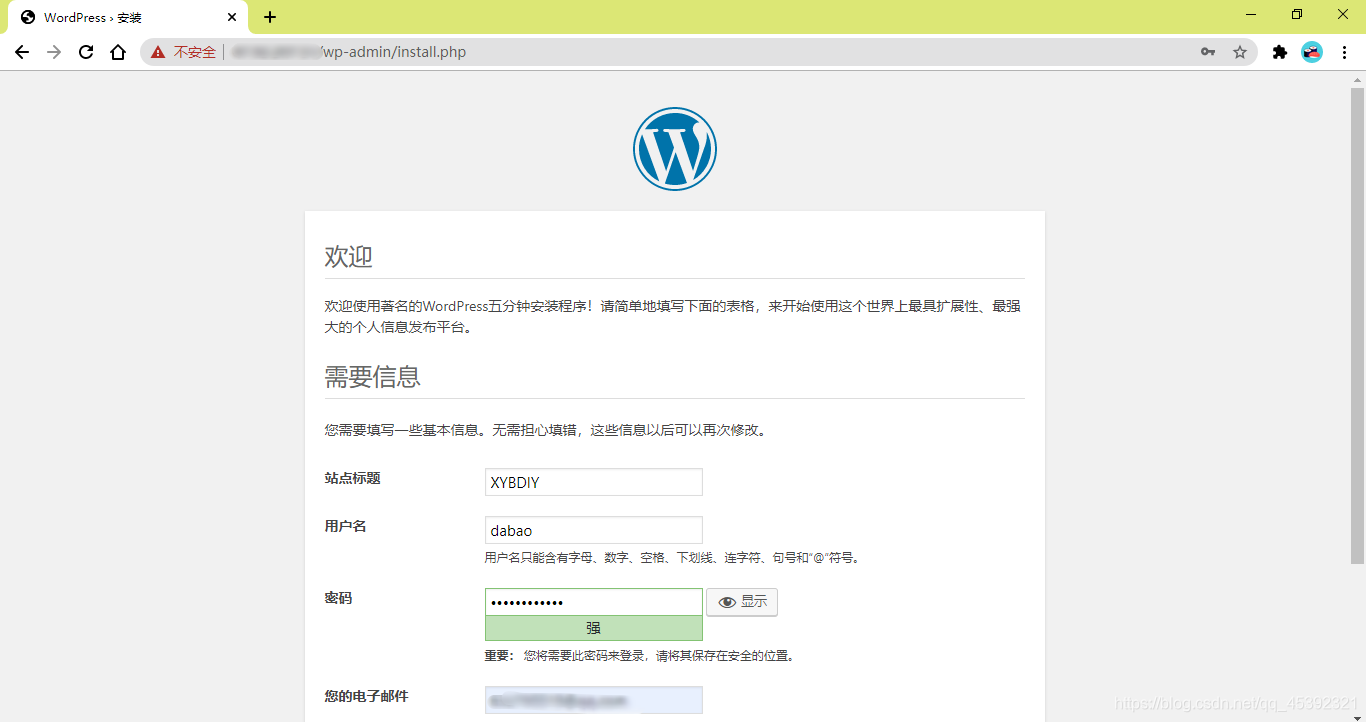This screenshot has width=1366, height=722.
Task: Focus the 用户名 field containing dabao
Action: [x=594, y=530]
